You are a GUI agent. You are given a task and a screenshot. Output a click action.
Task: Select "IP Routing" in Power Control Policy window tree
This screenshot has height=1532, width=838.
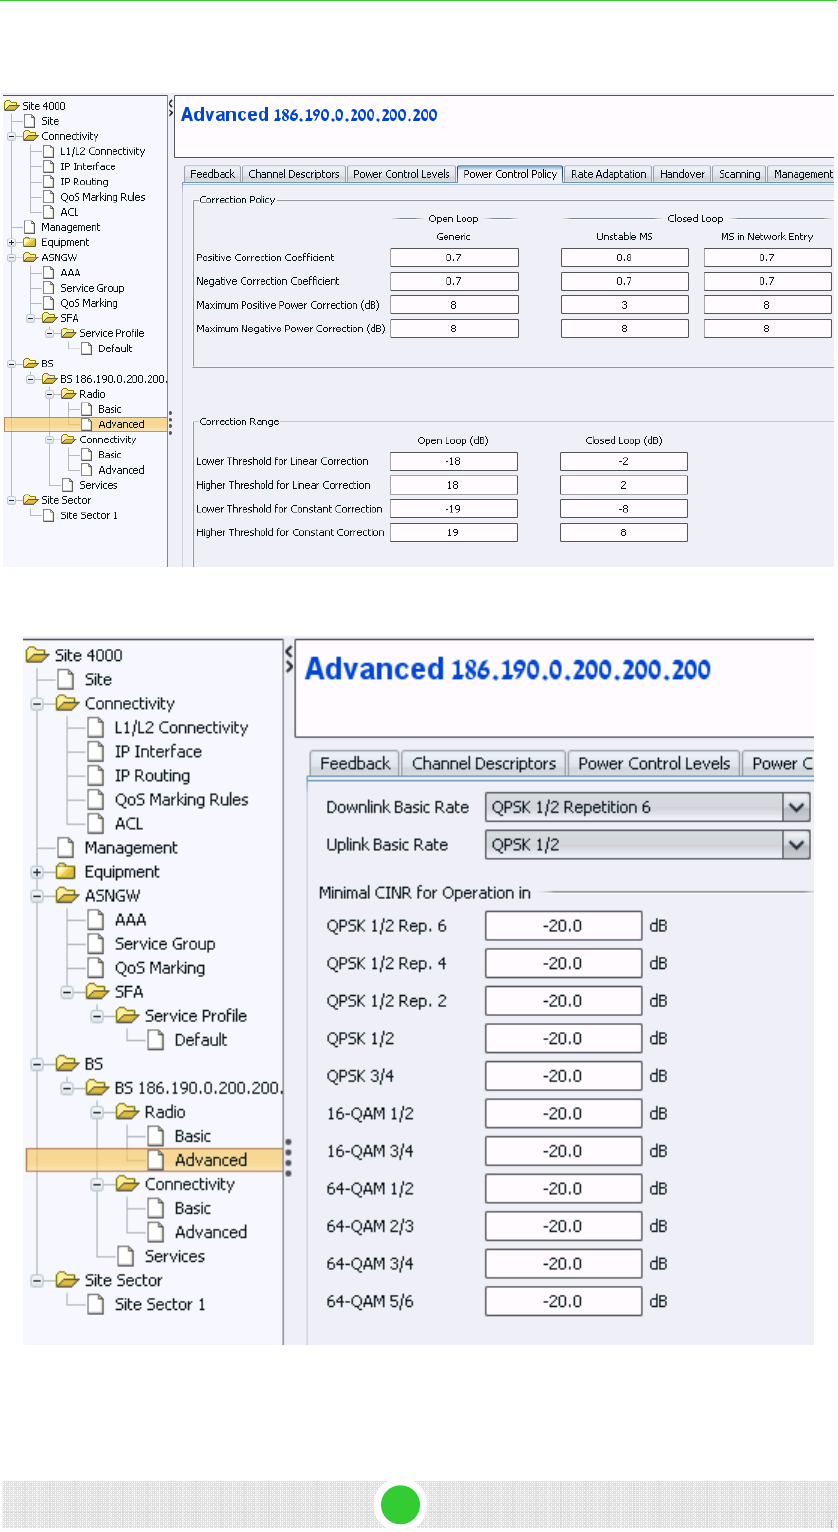[x=84, y=182]
